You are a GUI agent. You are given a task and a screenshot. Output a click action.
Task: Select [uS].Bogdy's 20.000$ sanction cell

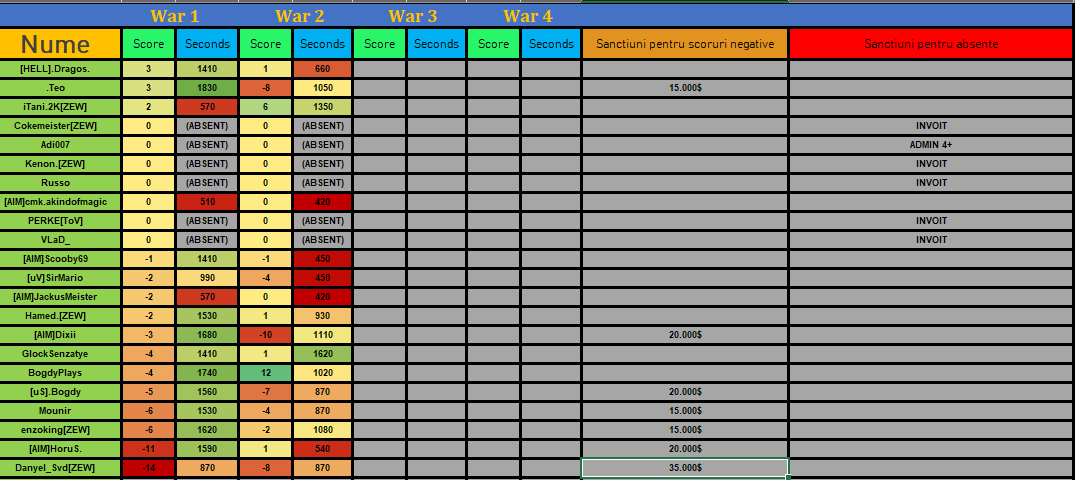[685, 392]
